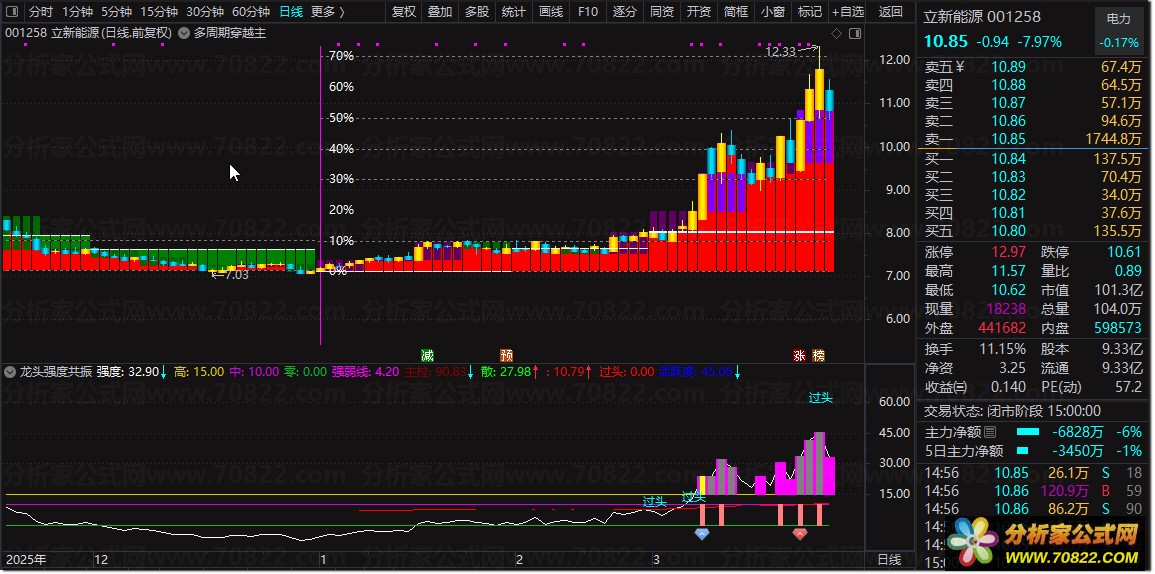Click 7.03 low price label

click(x=236, y=275)
